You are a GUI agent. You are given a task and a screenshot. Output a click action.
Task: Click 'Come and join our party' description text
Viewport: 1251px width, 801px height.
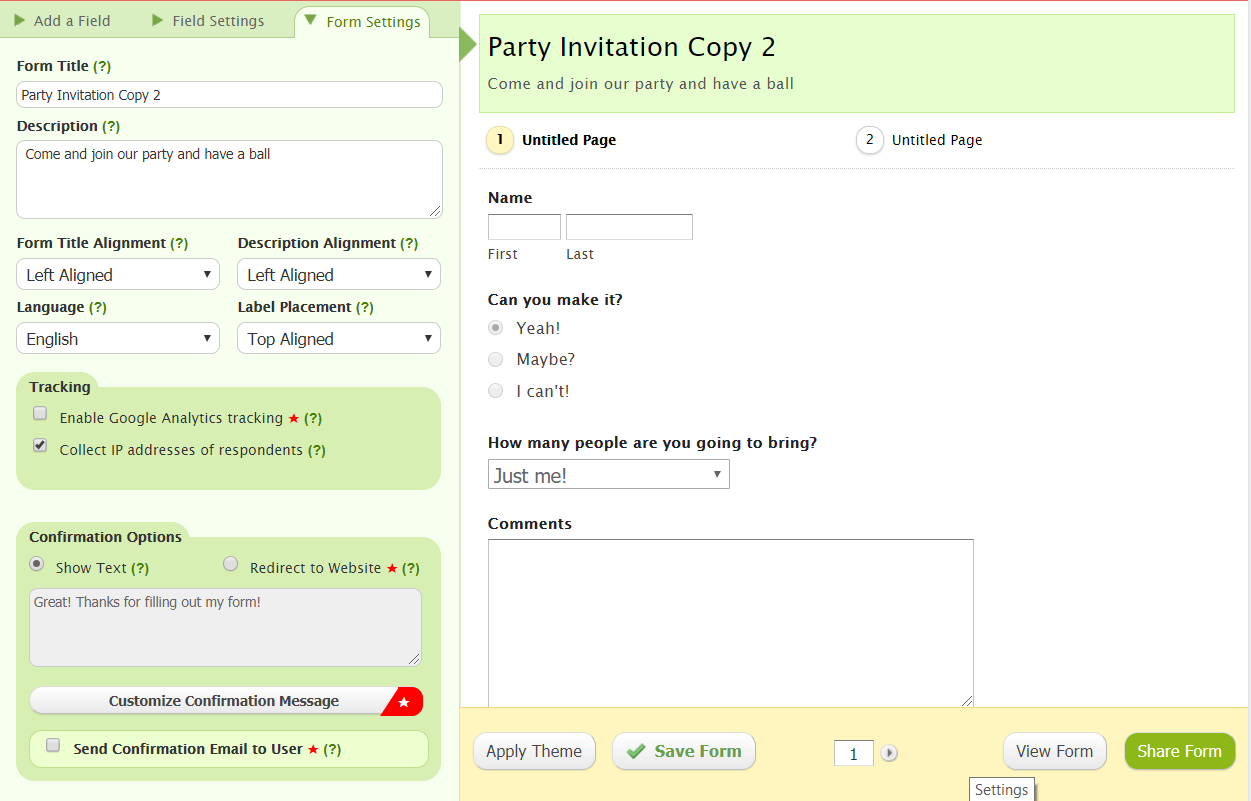(x=641, y=84)
